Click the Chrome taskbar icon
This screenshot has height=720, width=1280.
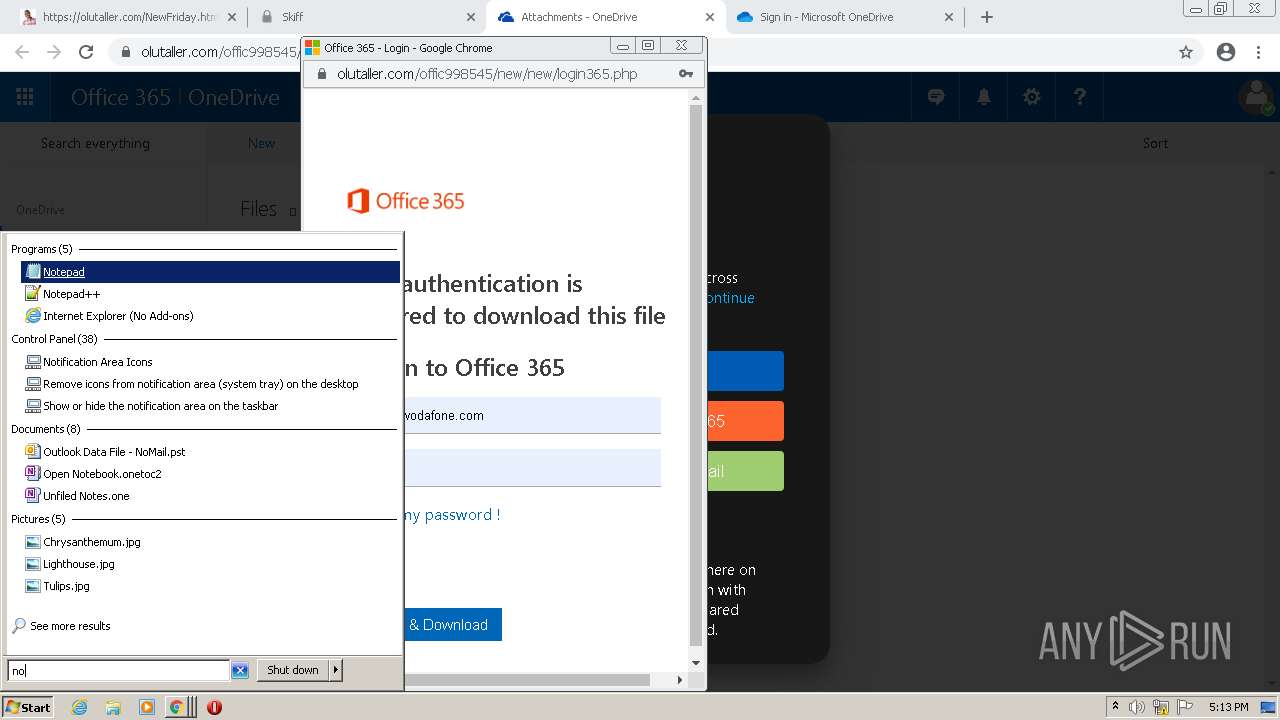pos(177,707)
